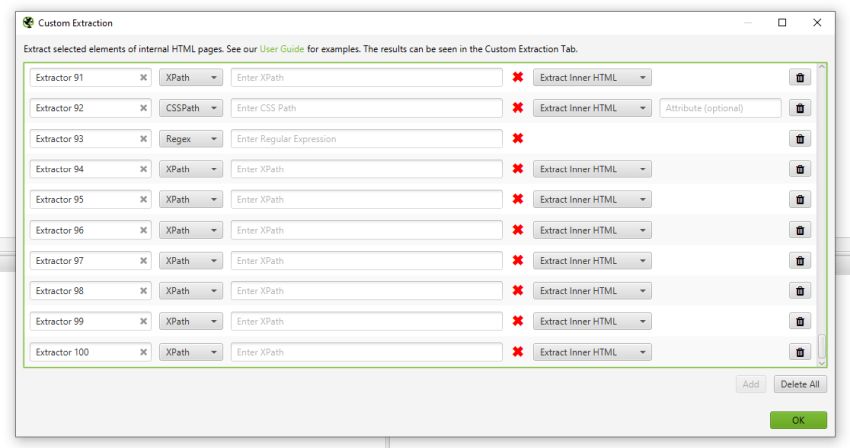This screenshot has width=850, height=448.
Task: Click red invalid marker for Extractor 94
Action: [517, 169]
